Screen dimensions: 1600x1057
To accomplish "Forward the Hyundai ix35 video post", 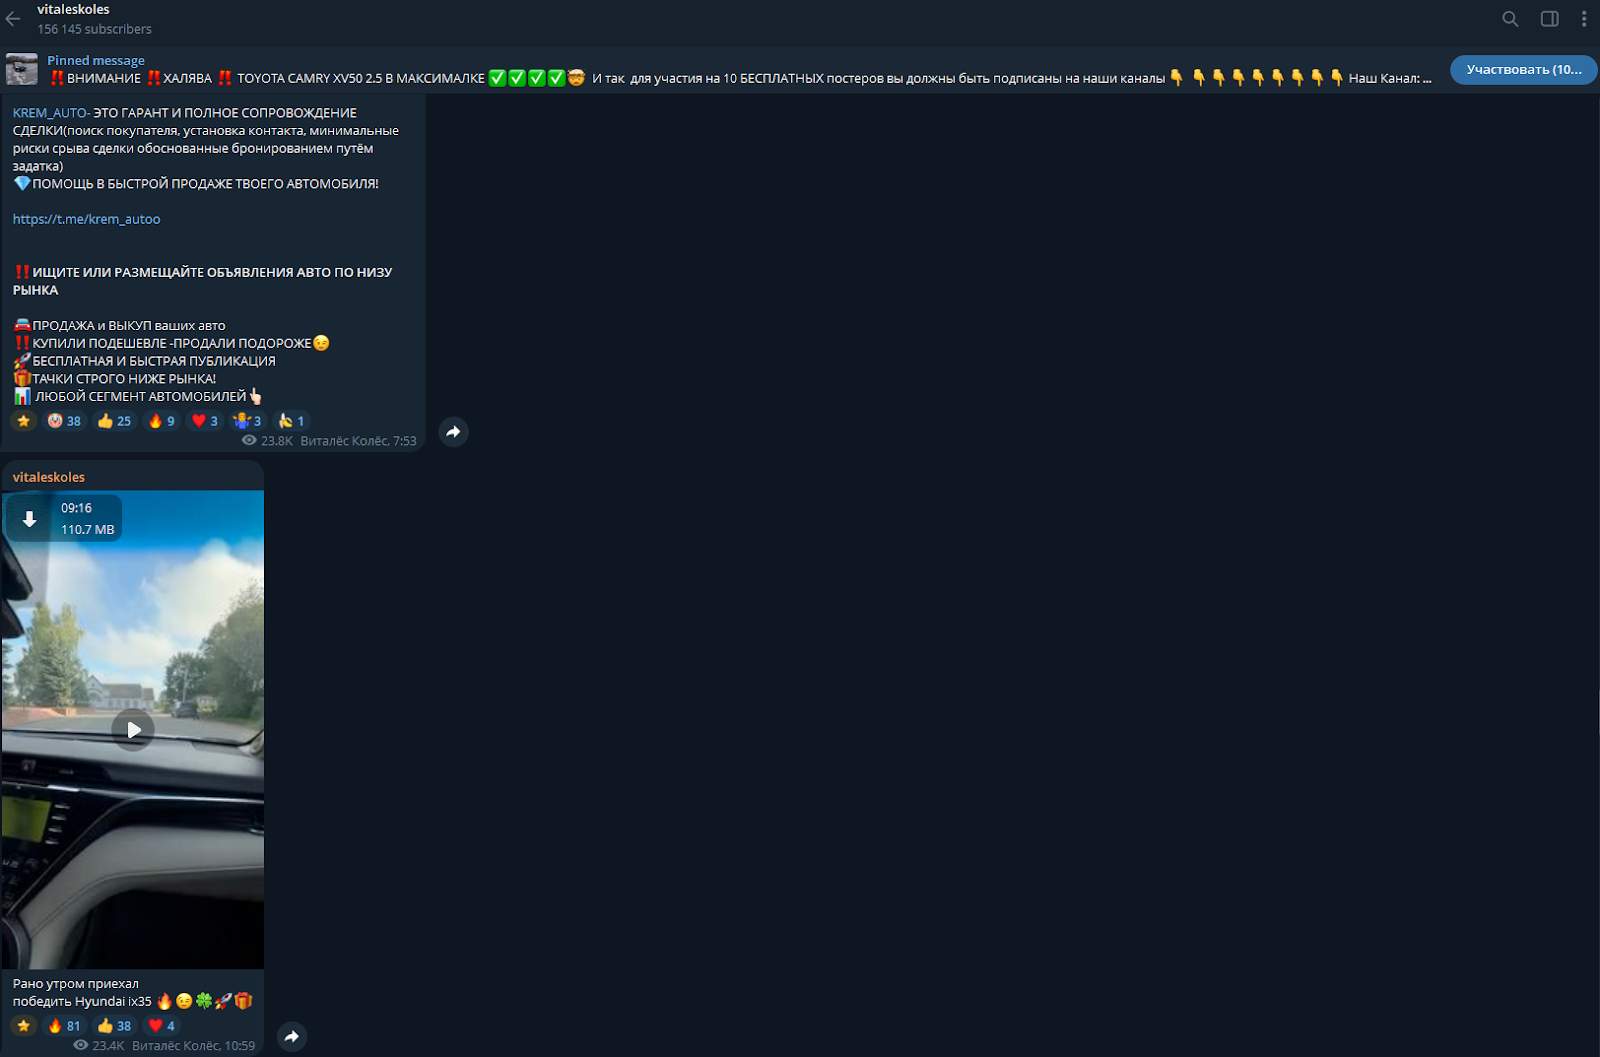I will click(291, 1036).
